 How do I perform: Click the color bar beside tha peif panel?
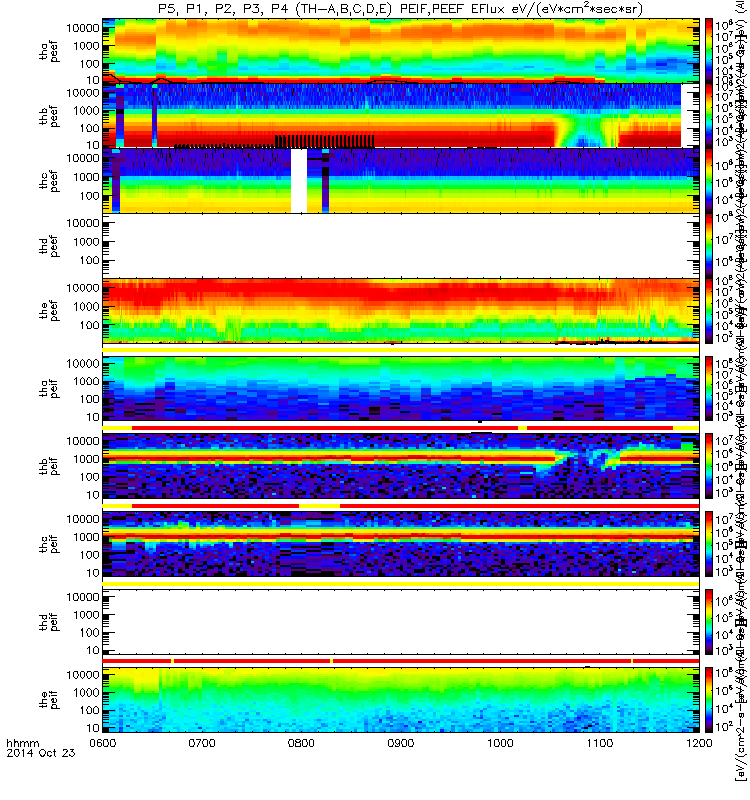(709, 389)
